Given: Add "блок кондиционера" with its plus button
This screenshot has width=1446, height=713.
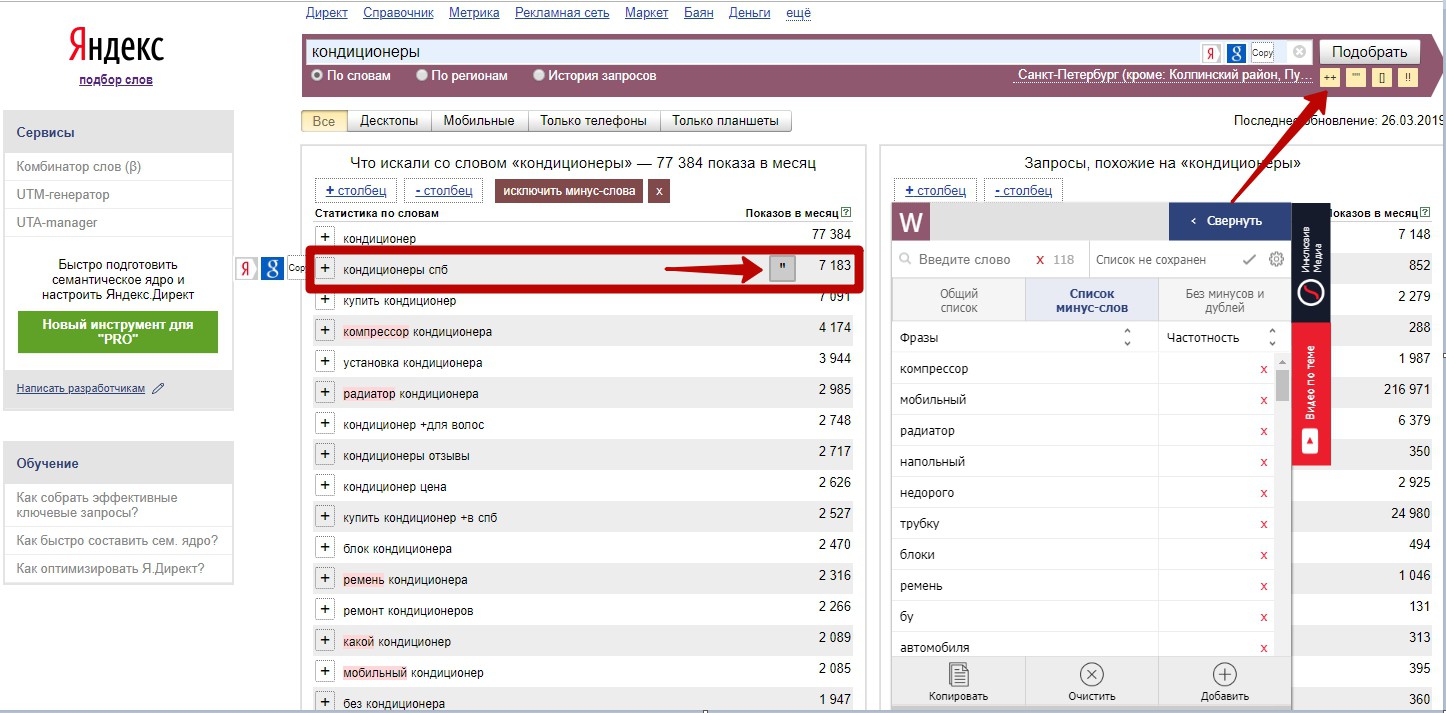Looking at the screenshot, I should (x=324, y=548).
